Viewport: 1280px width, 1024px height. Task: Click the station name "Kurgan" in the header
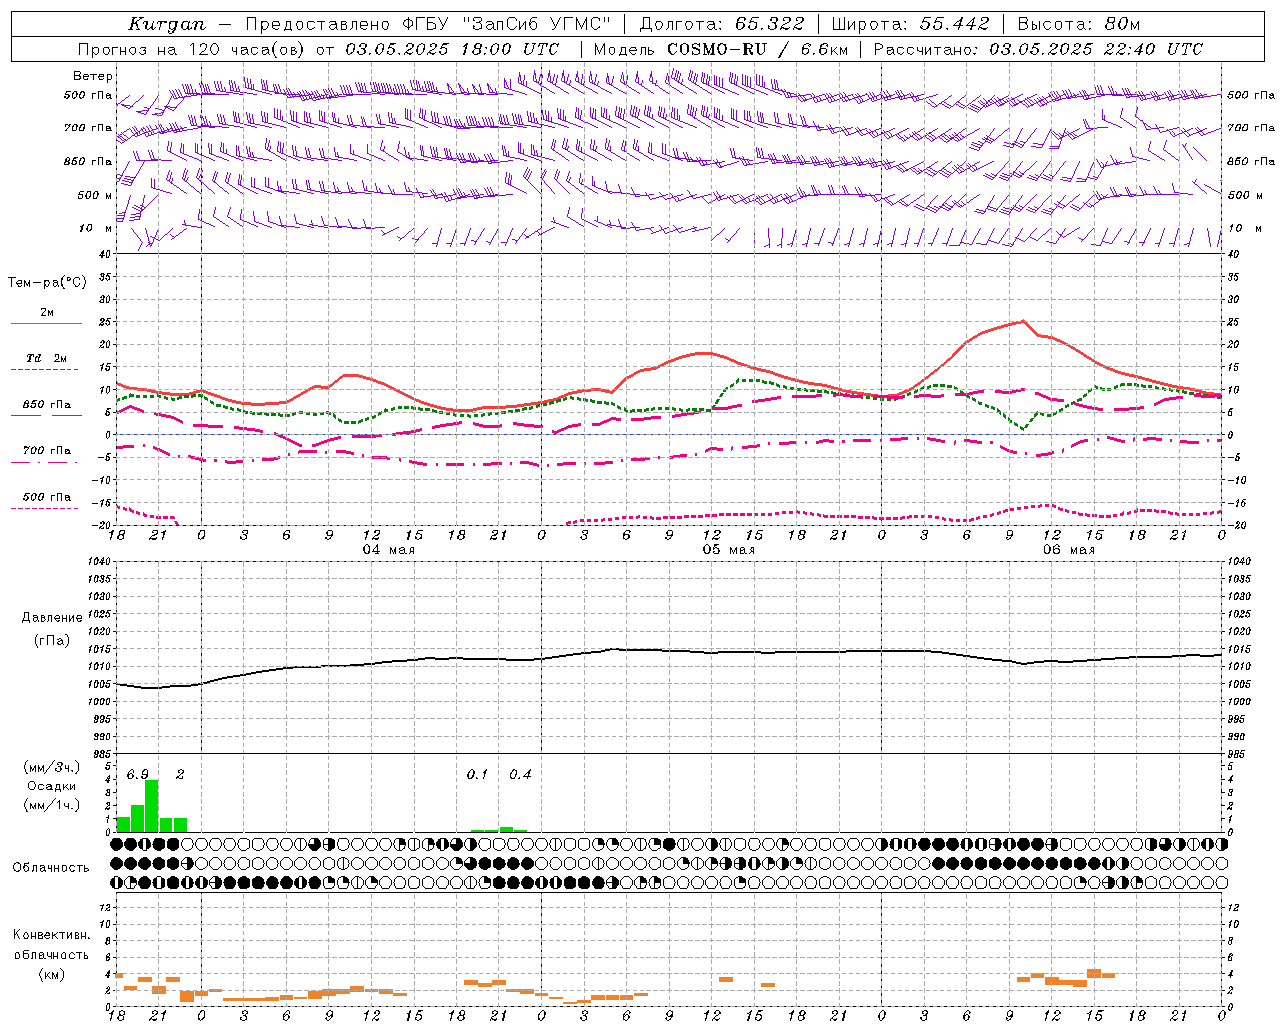166,24
